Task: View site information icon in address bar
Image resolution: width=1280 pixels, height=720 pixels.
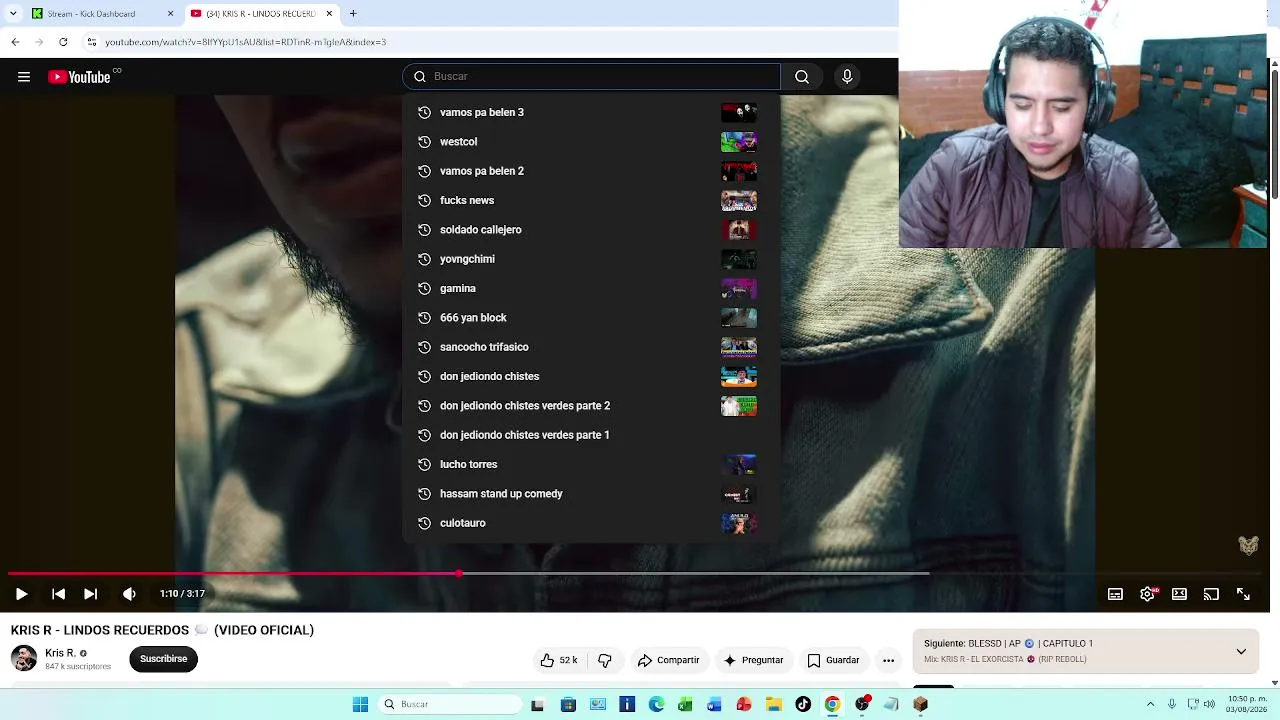Action: (92, 42)
